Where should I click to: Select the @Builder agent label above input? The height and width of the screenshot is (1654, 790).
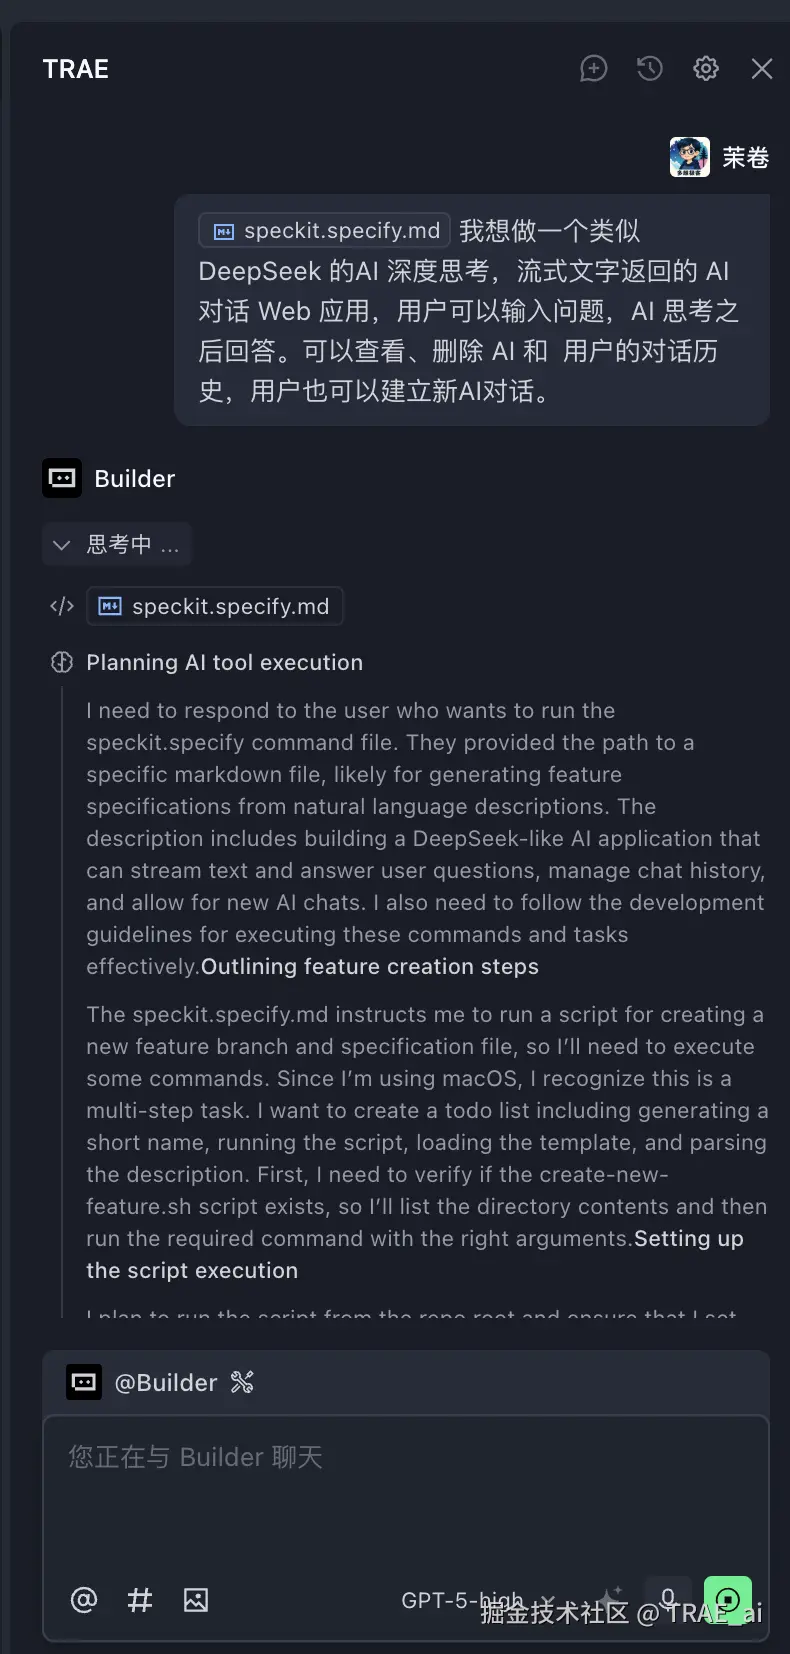coord(165,1383)
